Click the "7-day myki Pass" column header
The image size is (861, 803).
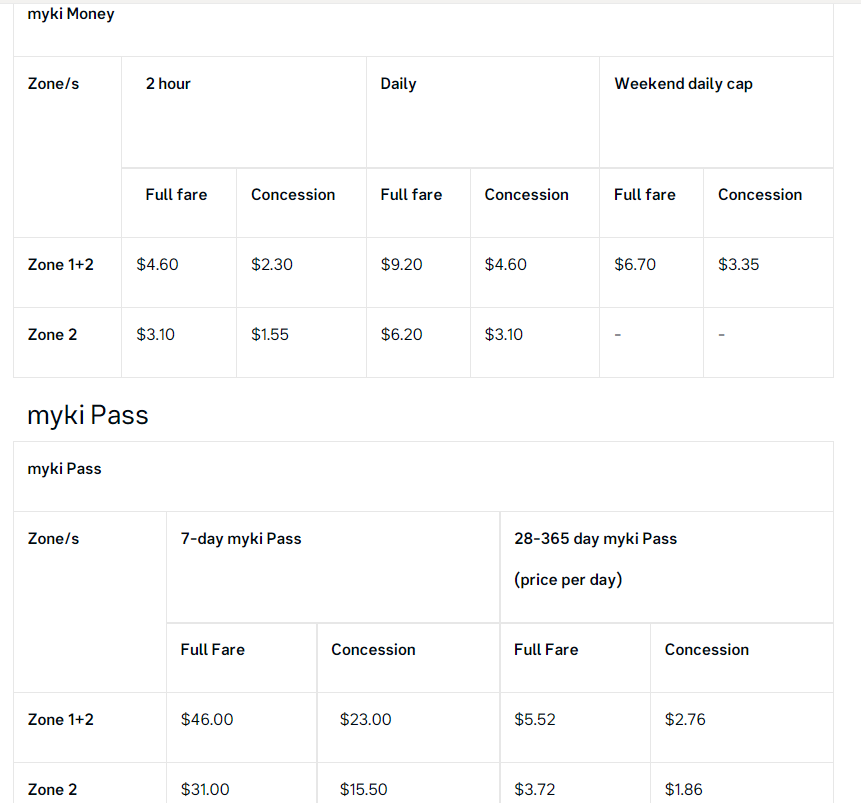pos(241,539)
